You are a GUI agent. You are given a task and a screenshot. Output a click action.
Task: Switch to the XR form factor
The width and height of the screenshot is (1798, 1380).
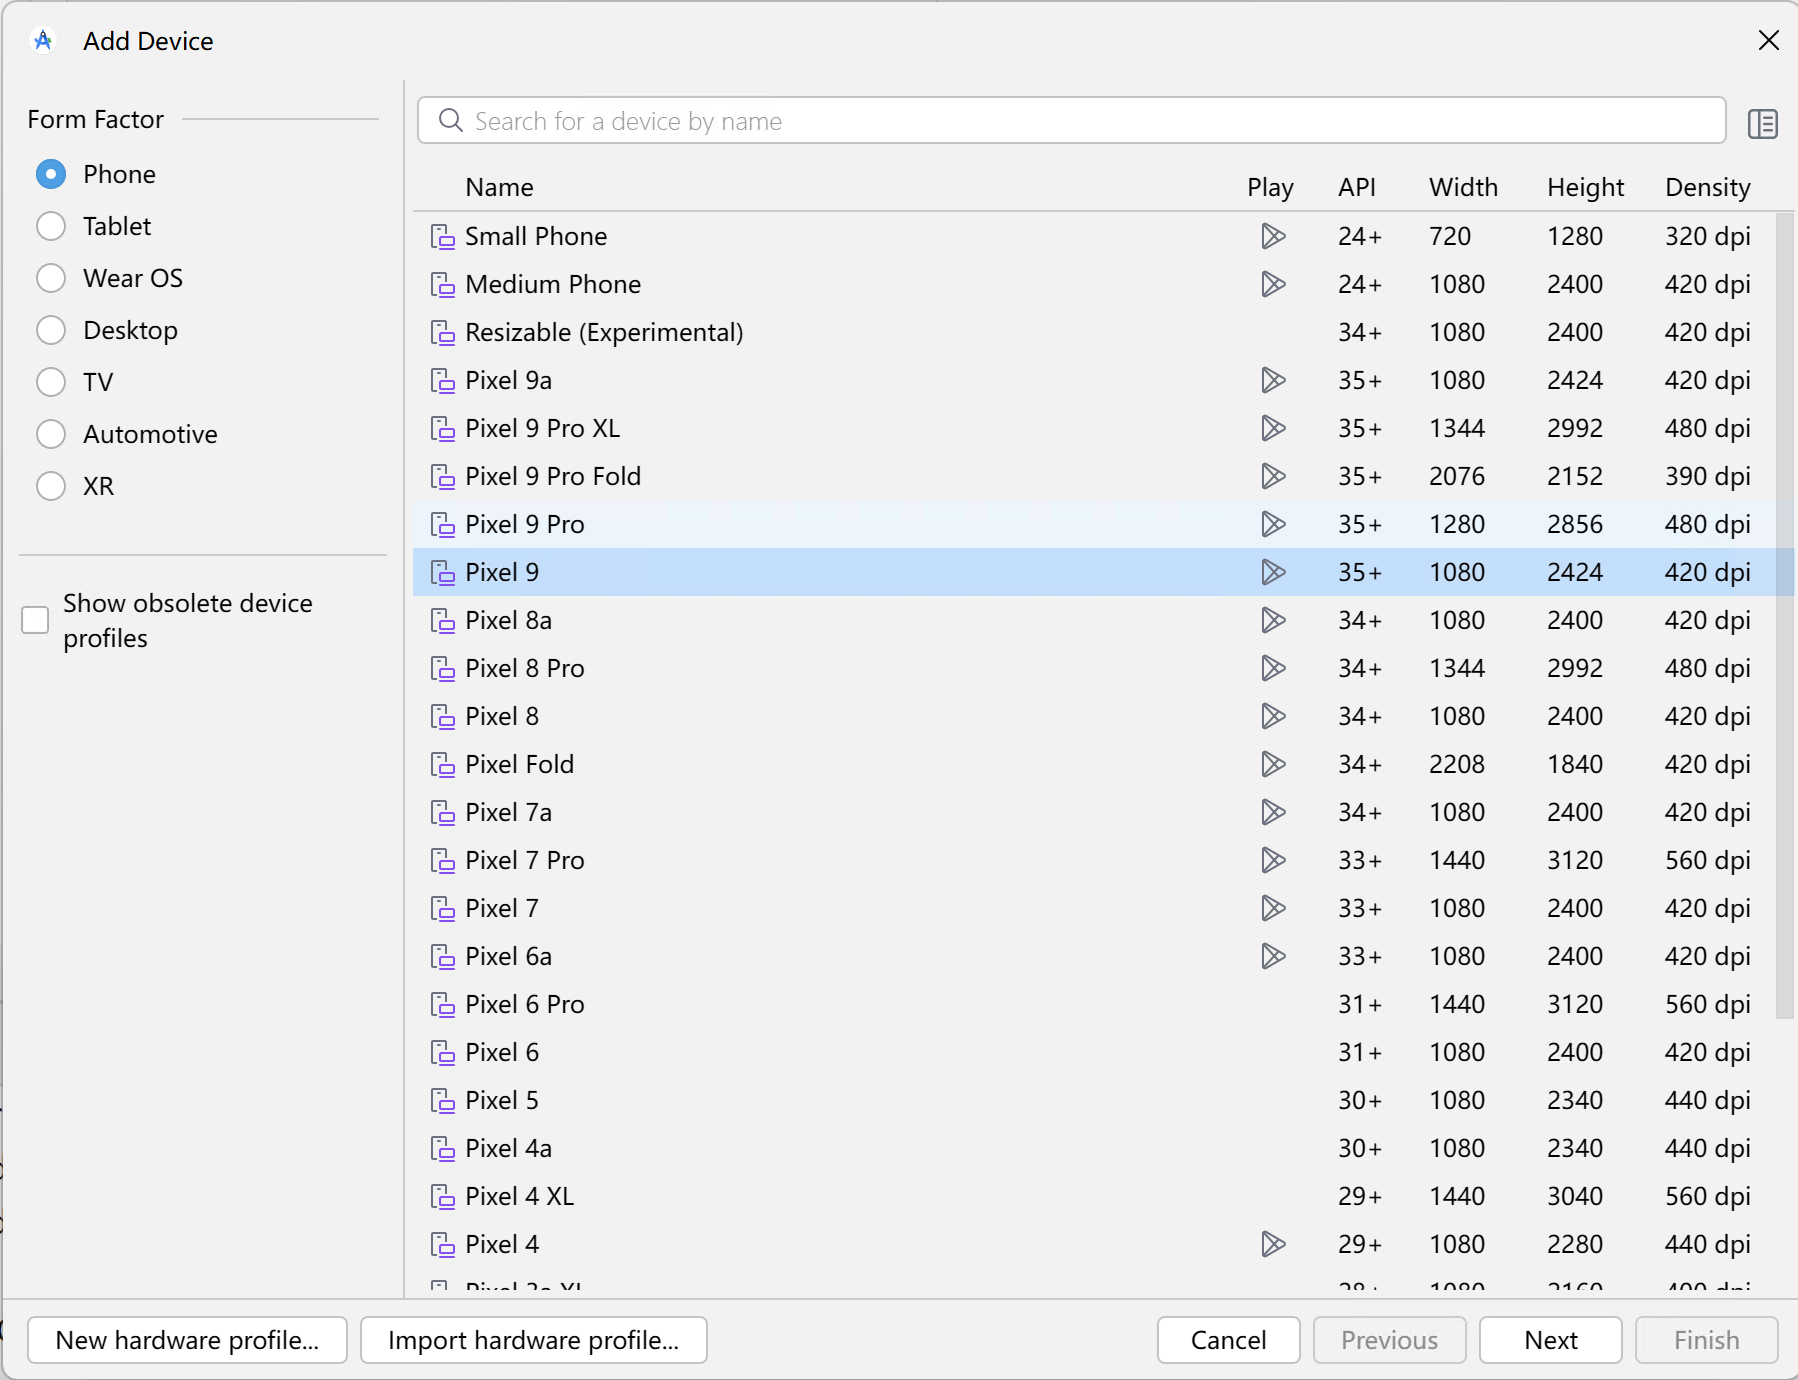[51, 486]
